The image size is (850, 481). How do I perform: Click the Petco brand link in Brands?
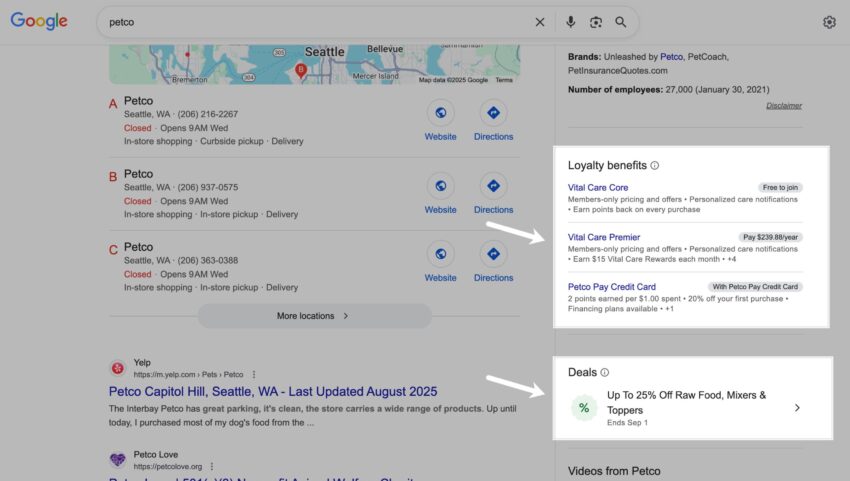click(x=671, y=56)
